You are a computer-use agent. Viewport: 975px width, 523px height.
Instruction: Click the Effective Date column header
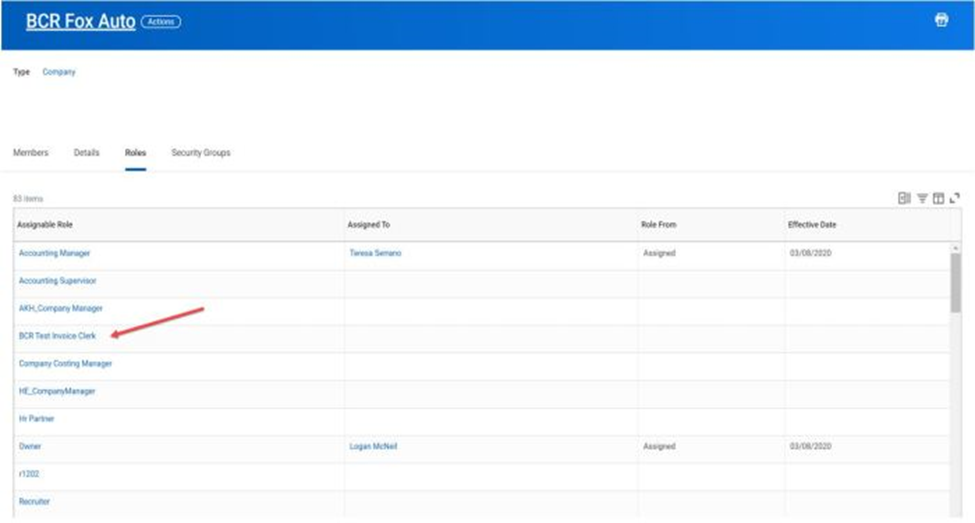pyautogui.click(x=811, y=225)
